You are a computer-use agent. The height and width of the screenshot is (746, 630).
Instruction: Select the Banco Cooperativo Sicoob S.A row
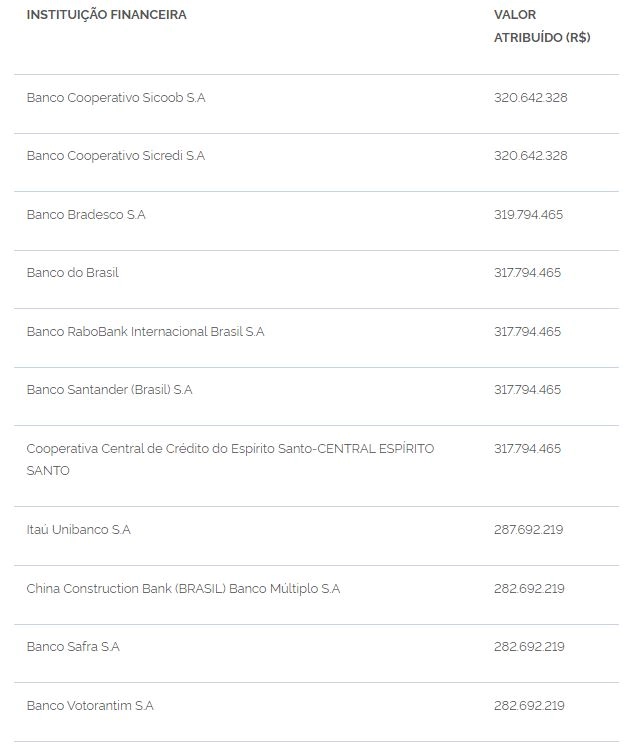(316, 104)
